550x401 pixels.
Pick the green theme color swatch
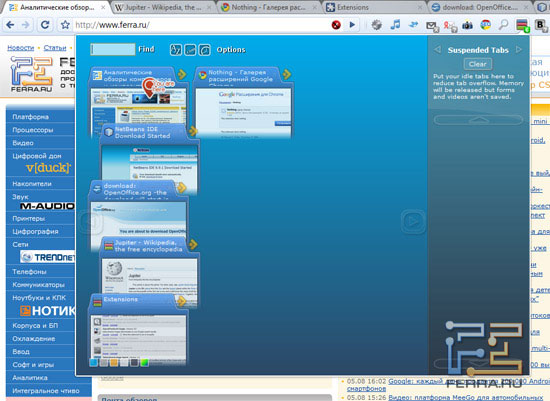145,362
